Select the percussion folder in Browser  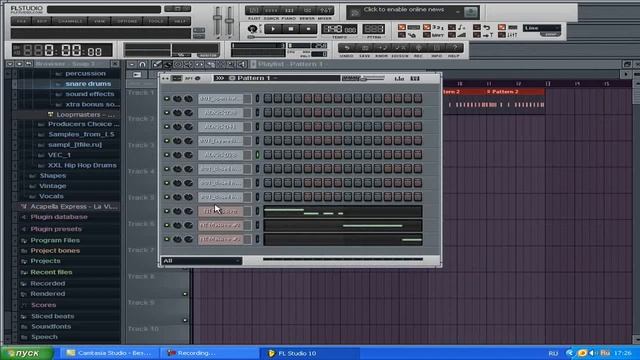tap(85, 73)
